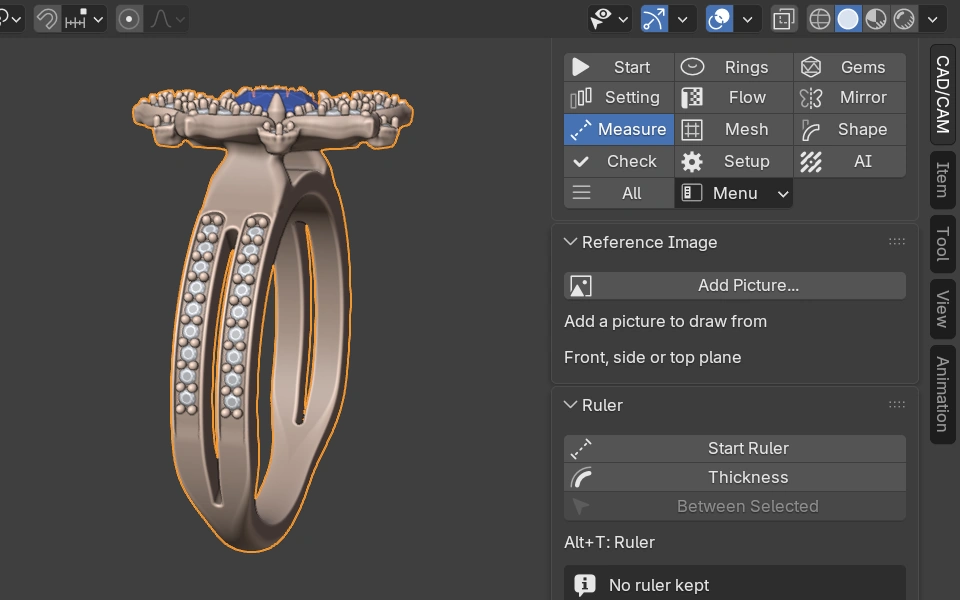Open viewport overlays options dropdown
960x600 pixels.
click(748, 19)
